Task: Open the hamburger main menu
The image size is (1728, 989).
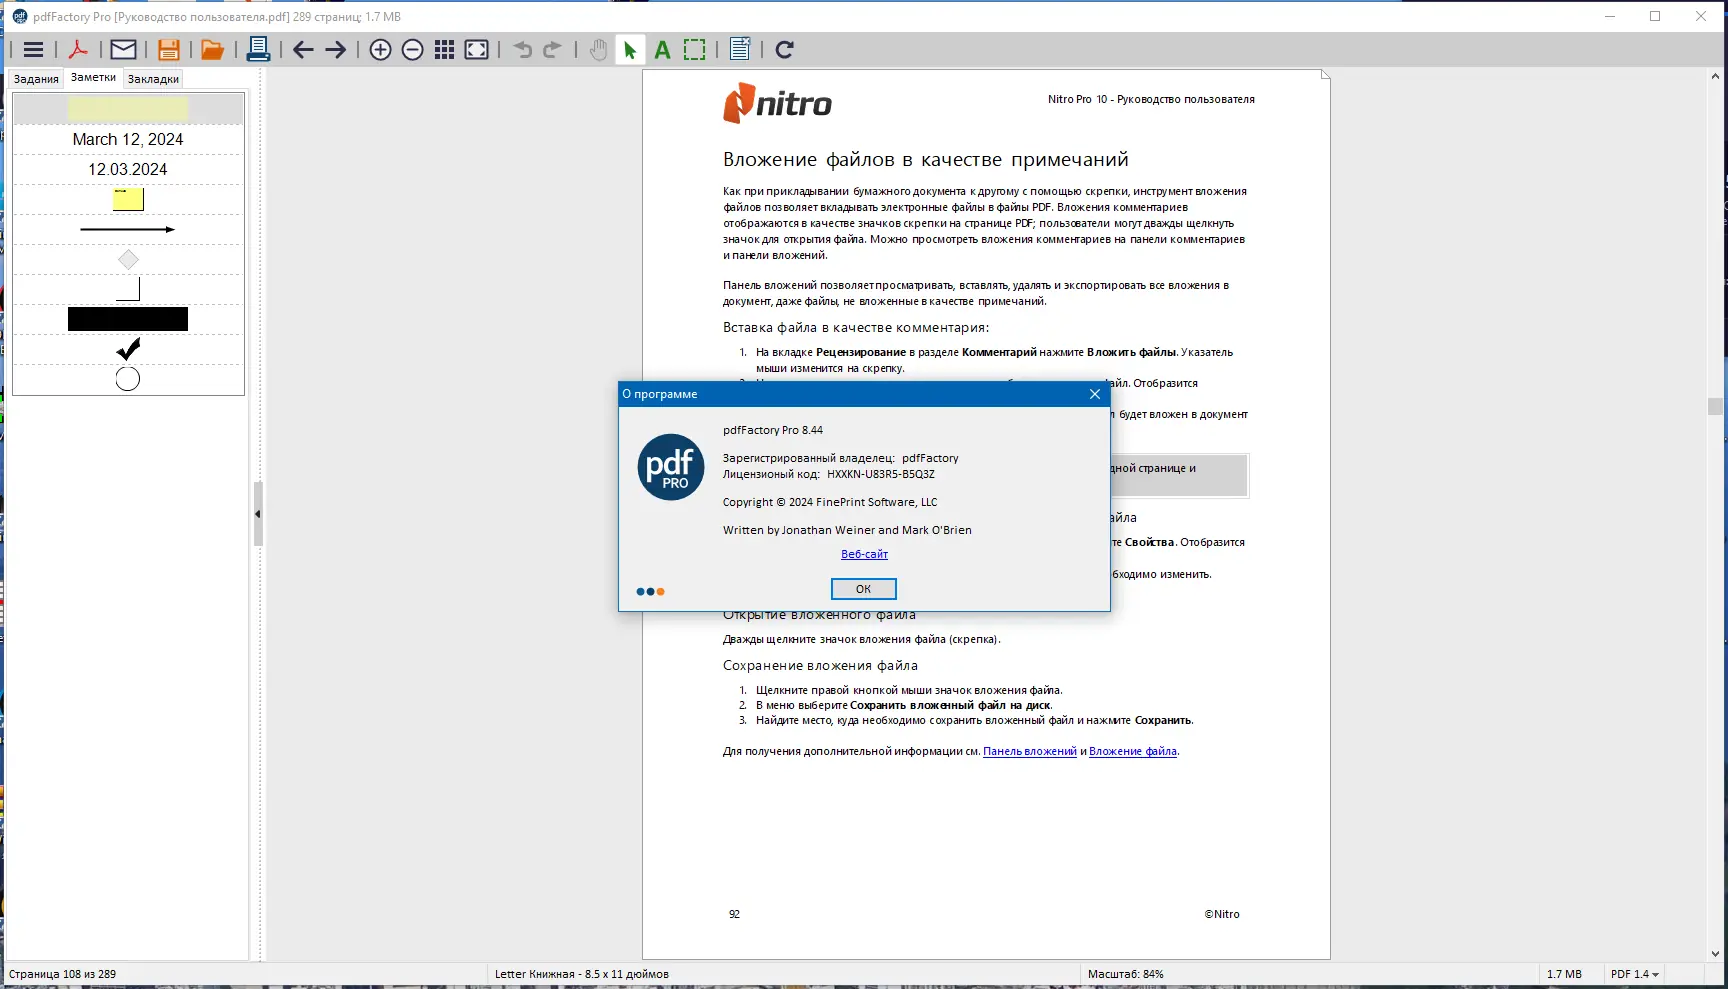Action: tap(33, 50)
